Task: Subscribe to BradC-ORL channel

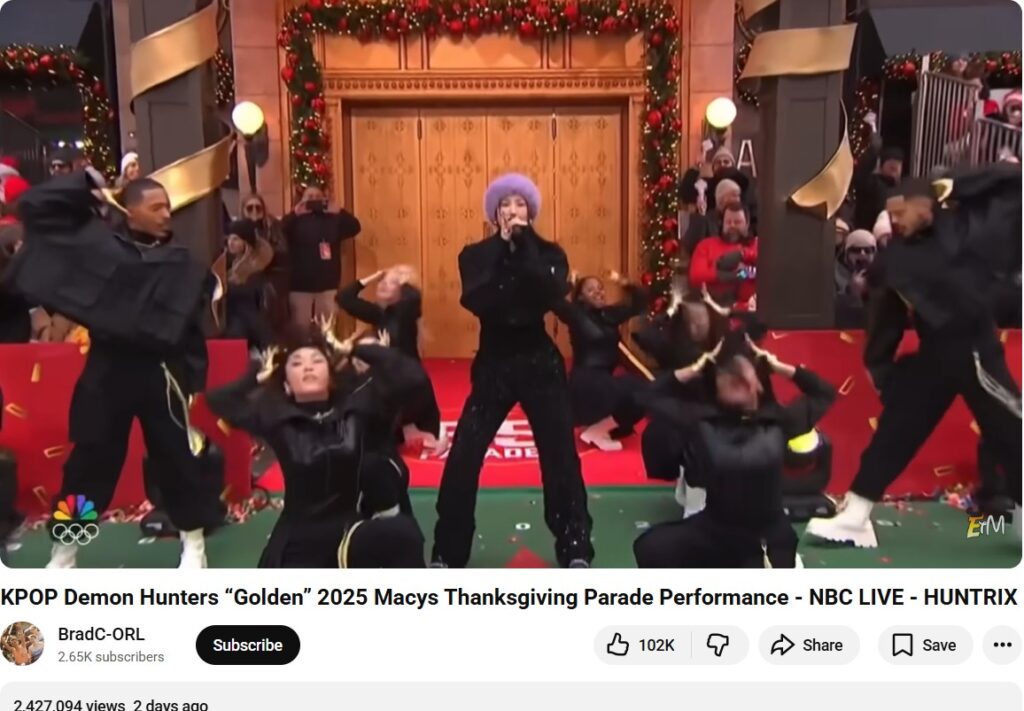Action: pos(248,645)
